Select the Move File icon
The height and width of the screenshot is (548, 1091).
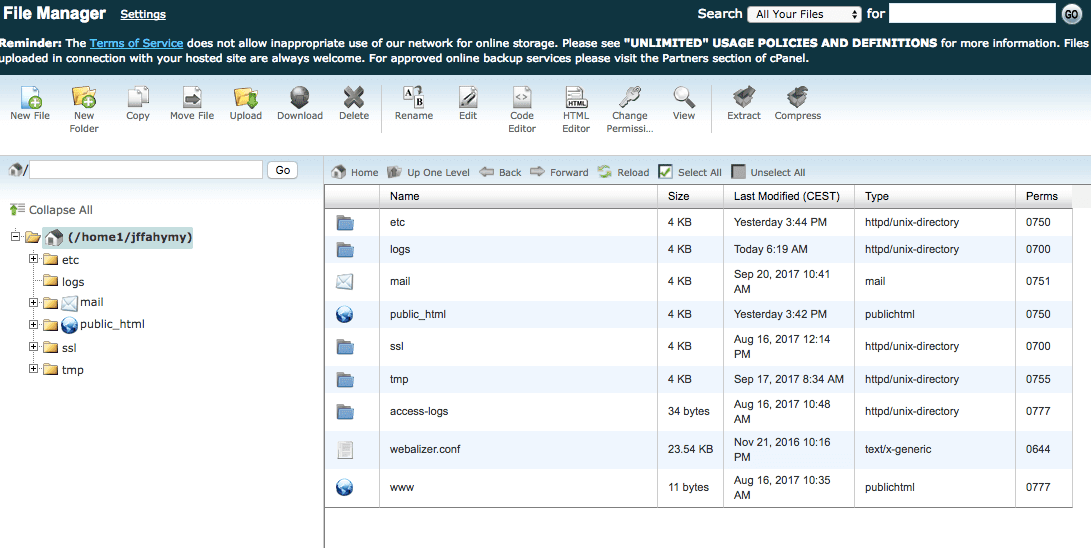(x=191, y=98)
